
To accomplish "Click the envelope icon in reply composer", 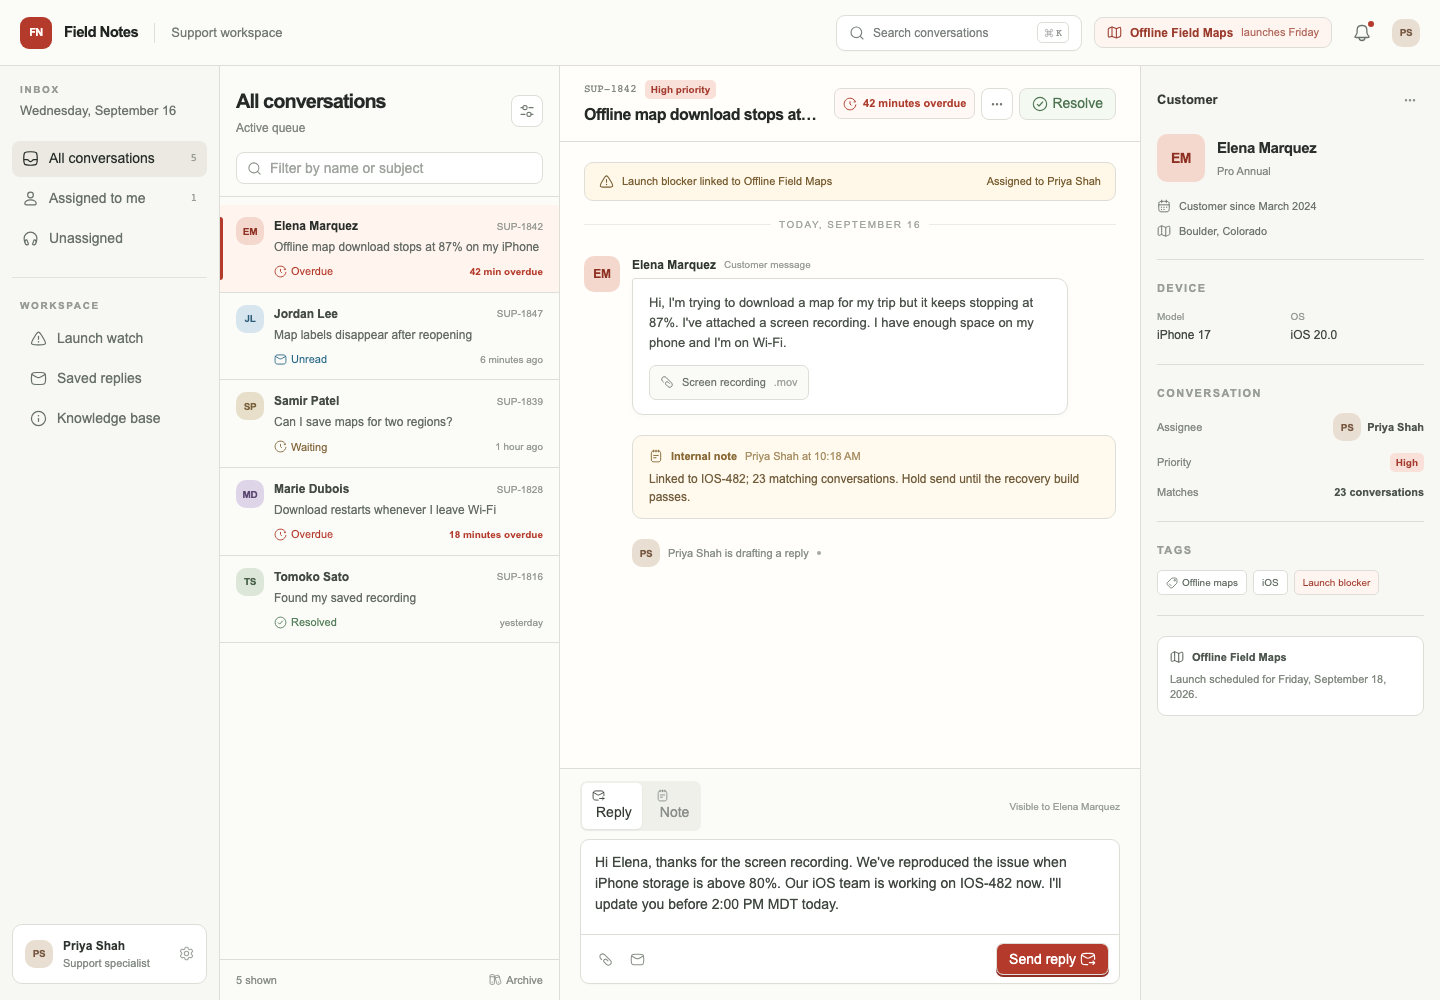I will coord(638,959).
